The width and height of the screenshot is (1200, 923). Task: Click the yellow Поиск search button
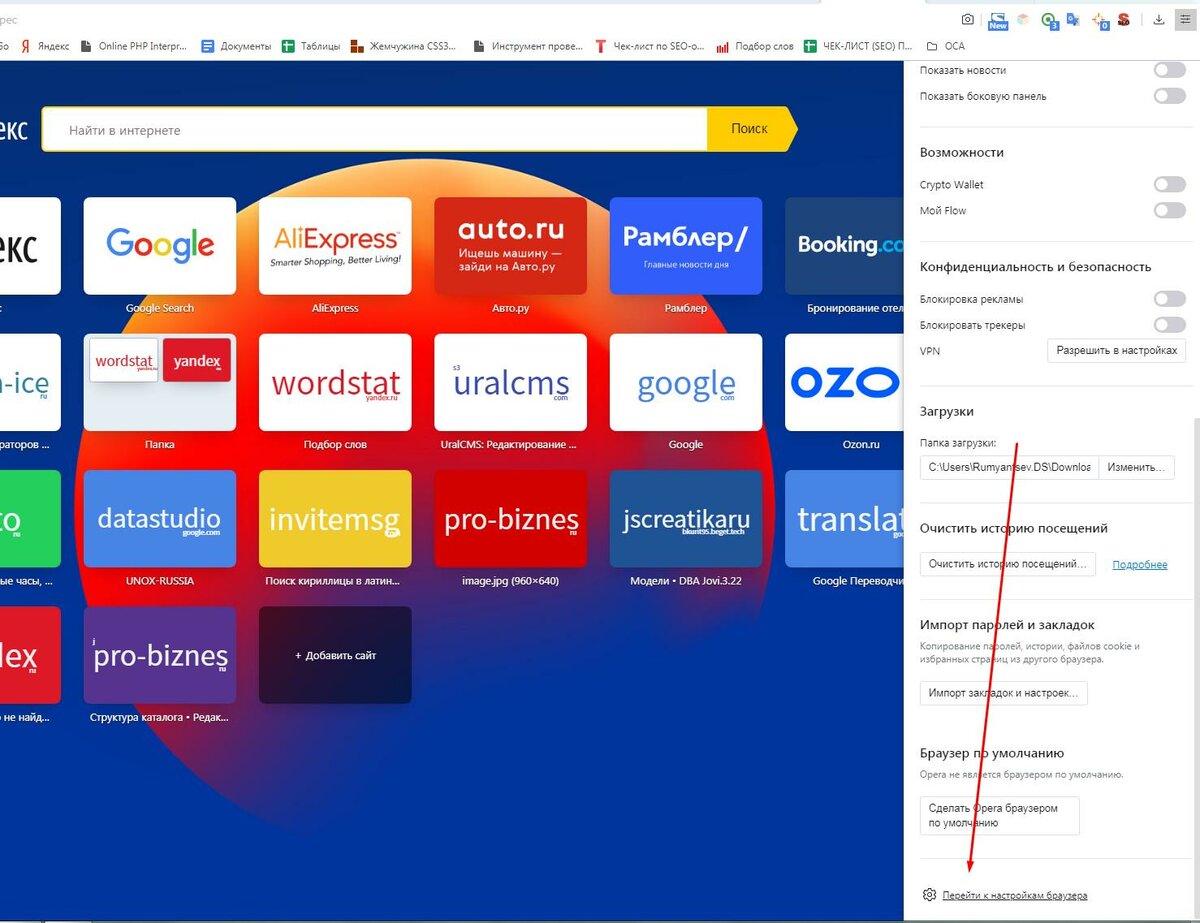[x=750, y=129]
